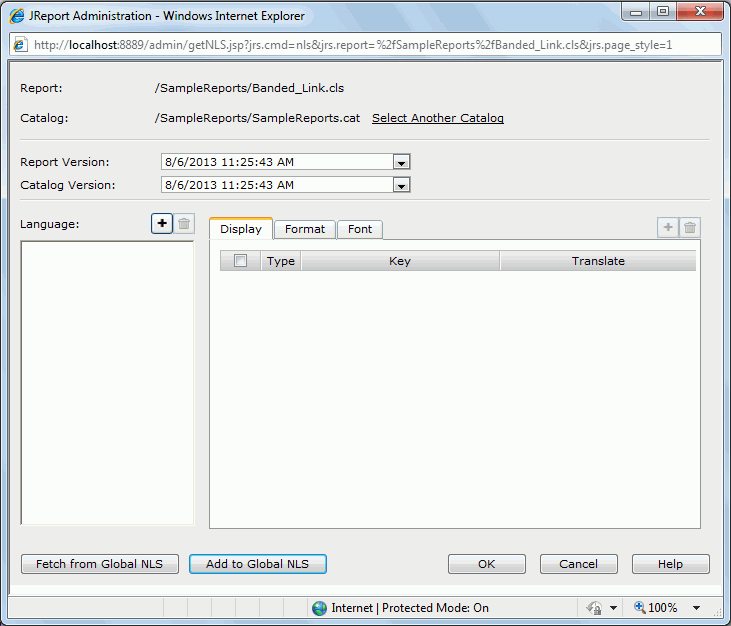Click Add to Global NLS button
The image size is (731, 626).
click(x=258, y=564)
